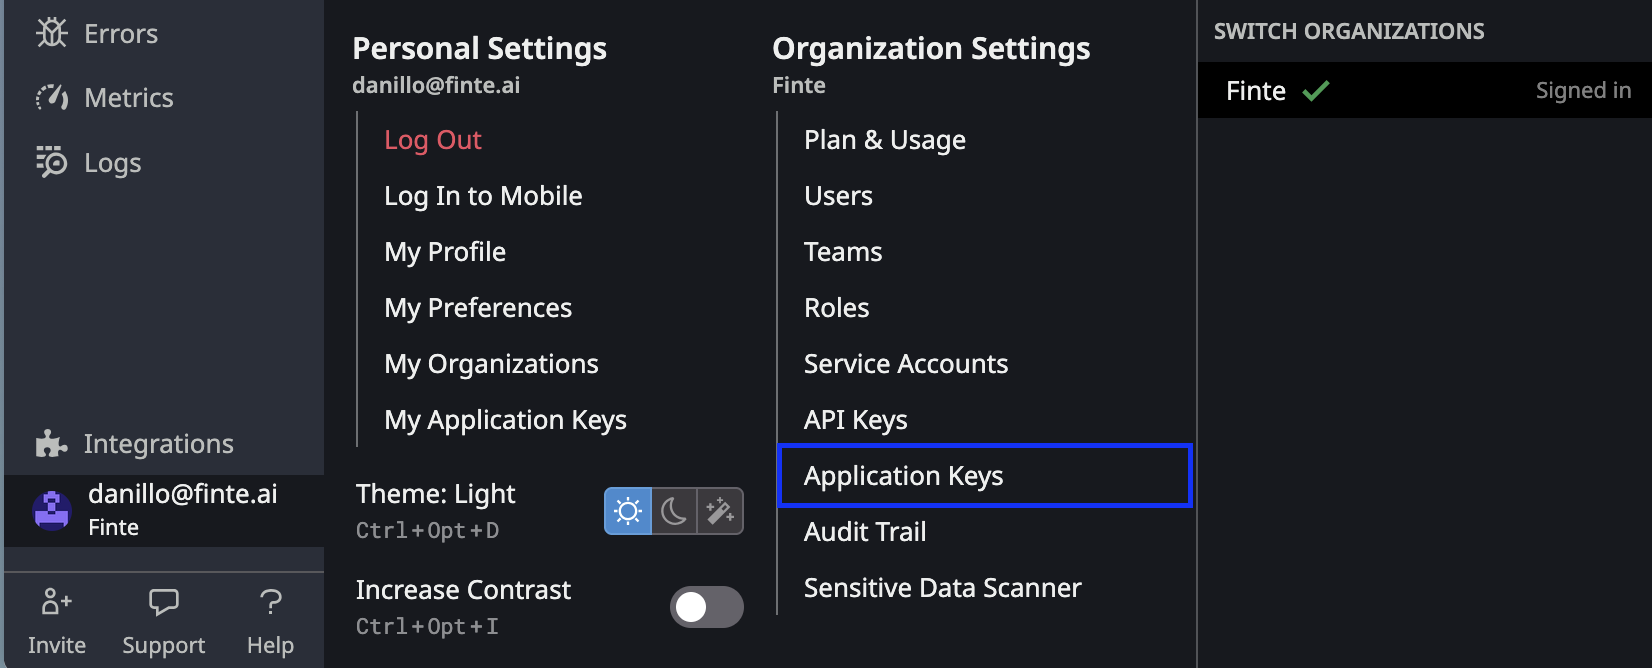The height and width of the screenshot is (668, 1652).
Task: Click danillo@finte.ai under Personal Settings
Action: click(x=436, y=86)
